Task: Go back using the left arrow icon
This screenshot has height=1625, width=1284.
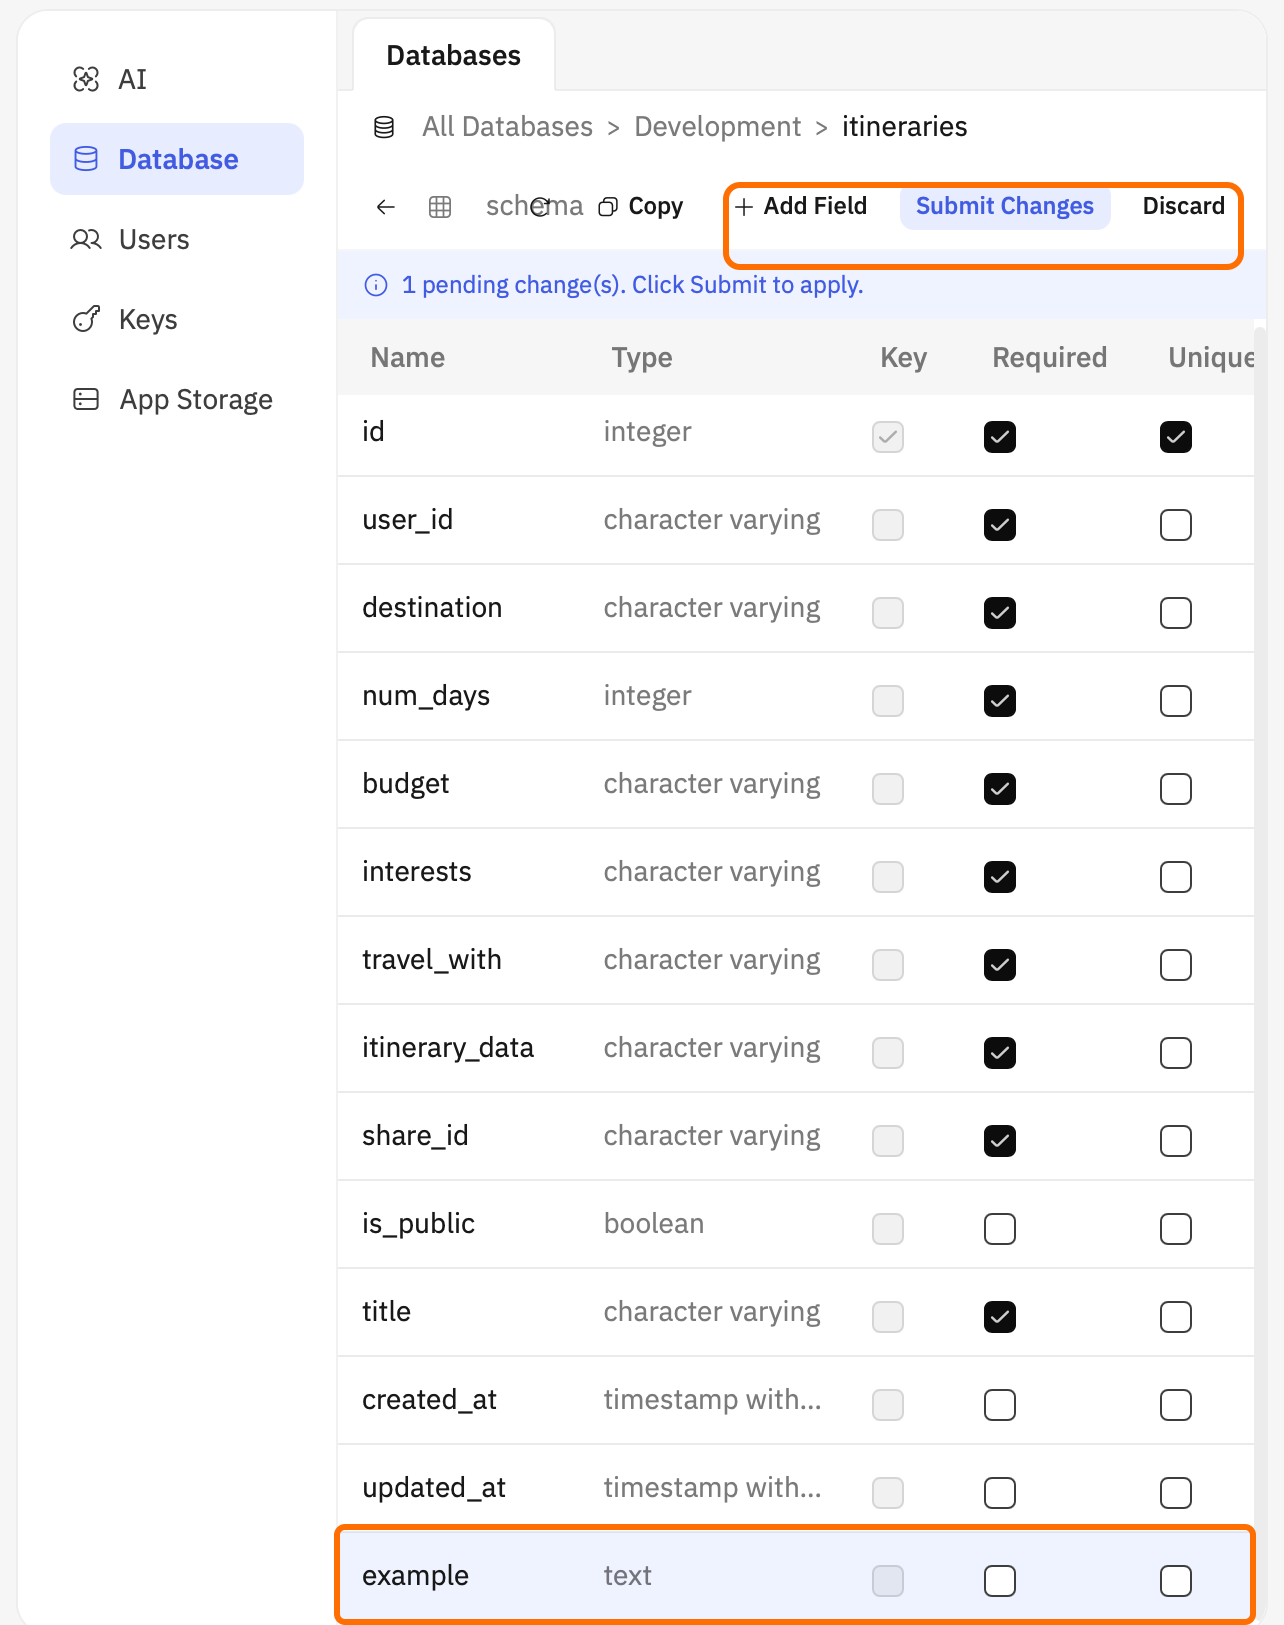Action: (386, 207)
